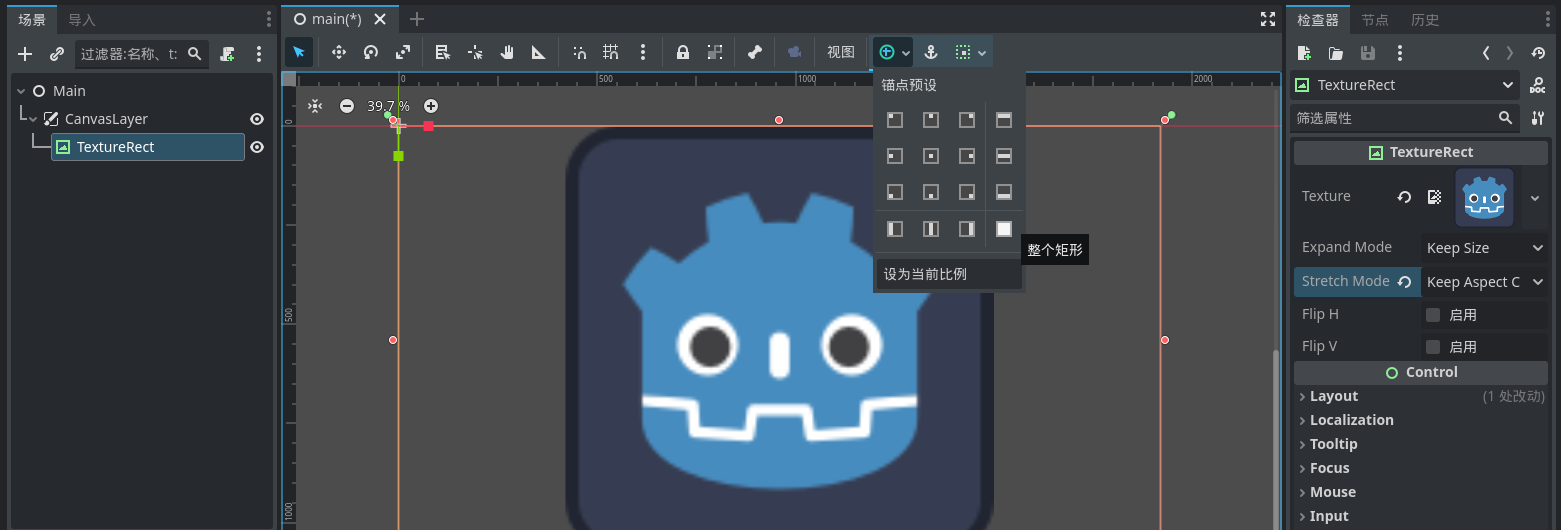The width and height of the screenshot is (1561, 530).
Task: Load a resource via the folder icon
Action: [x=1336, y=53]
